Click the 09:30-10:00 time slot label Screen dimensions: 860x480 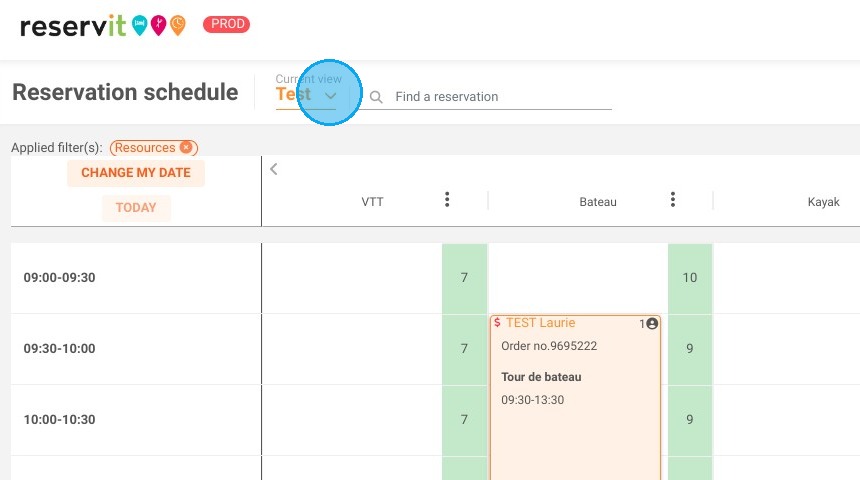pyautogui.click(x=59, y=349)
